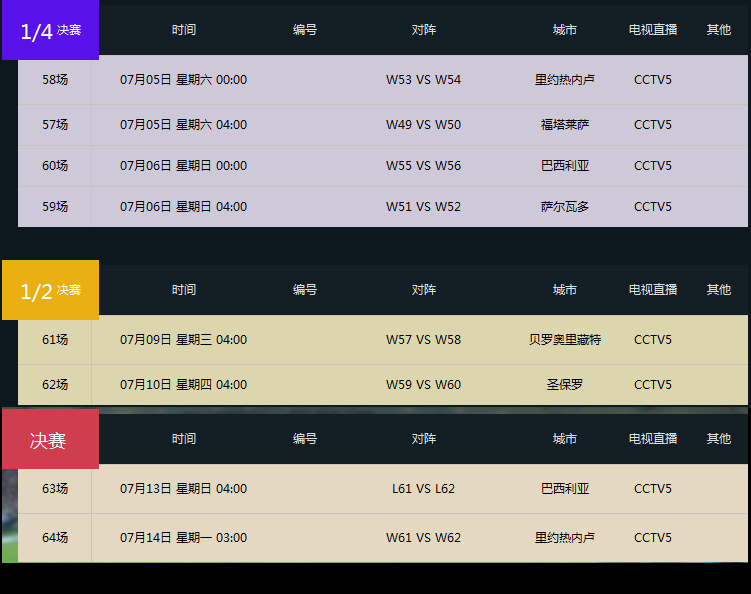The width and height of the screenshot is (751, 594).
Task: Click 其他 header in quarter-final table
Action: pos(719,30)
